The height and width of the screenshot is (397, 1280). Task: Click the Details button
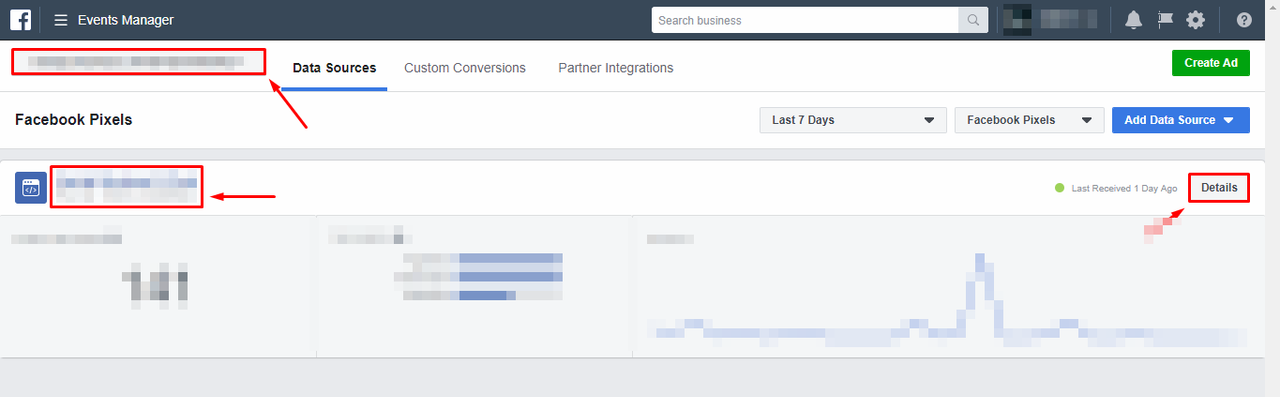[x=1219, y=187]
